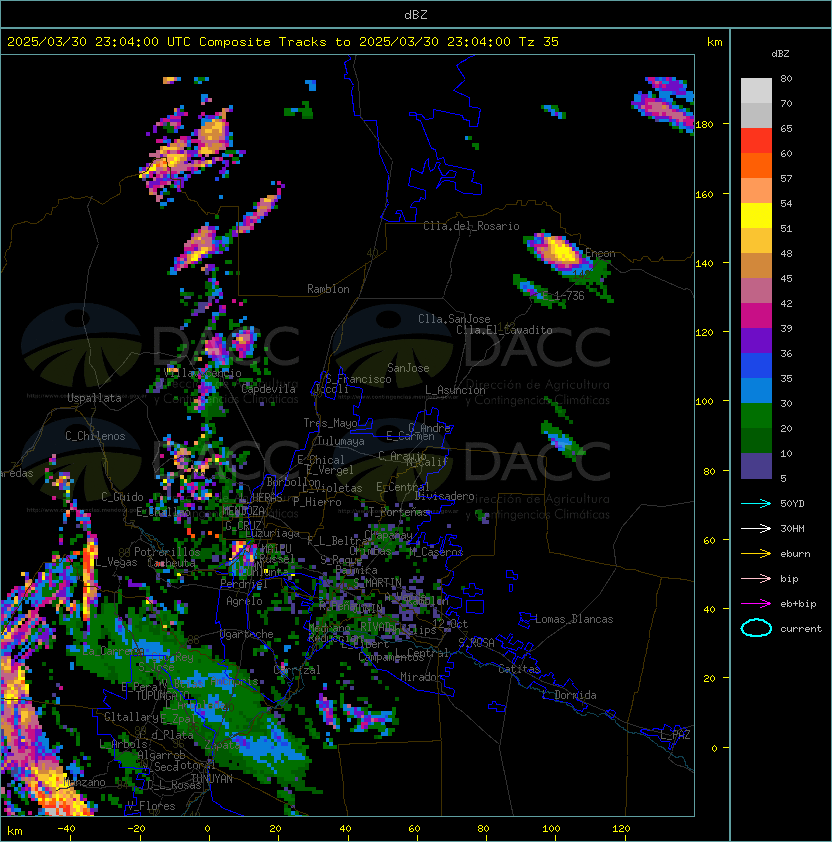Click the '50YD' legend label text
This screenshot has height=842, width=832.
pyautogui.click(x=792, y=504)
